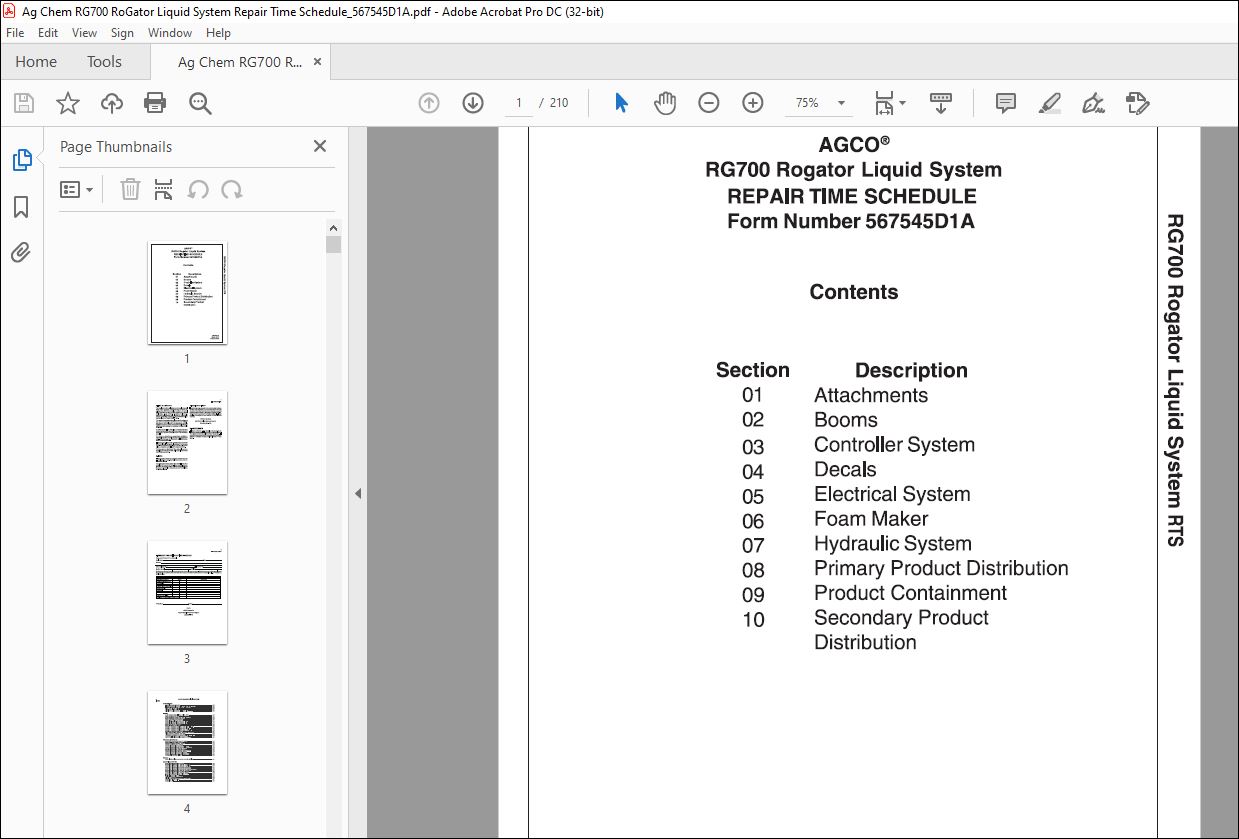Zoom out with minus icon
The height and width of the screenshot is (839, 1239).
point(709,103)
